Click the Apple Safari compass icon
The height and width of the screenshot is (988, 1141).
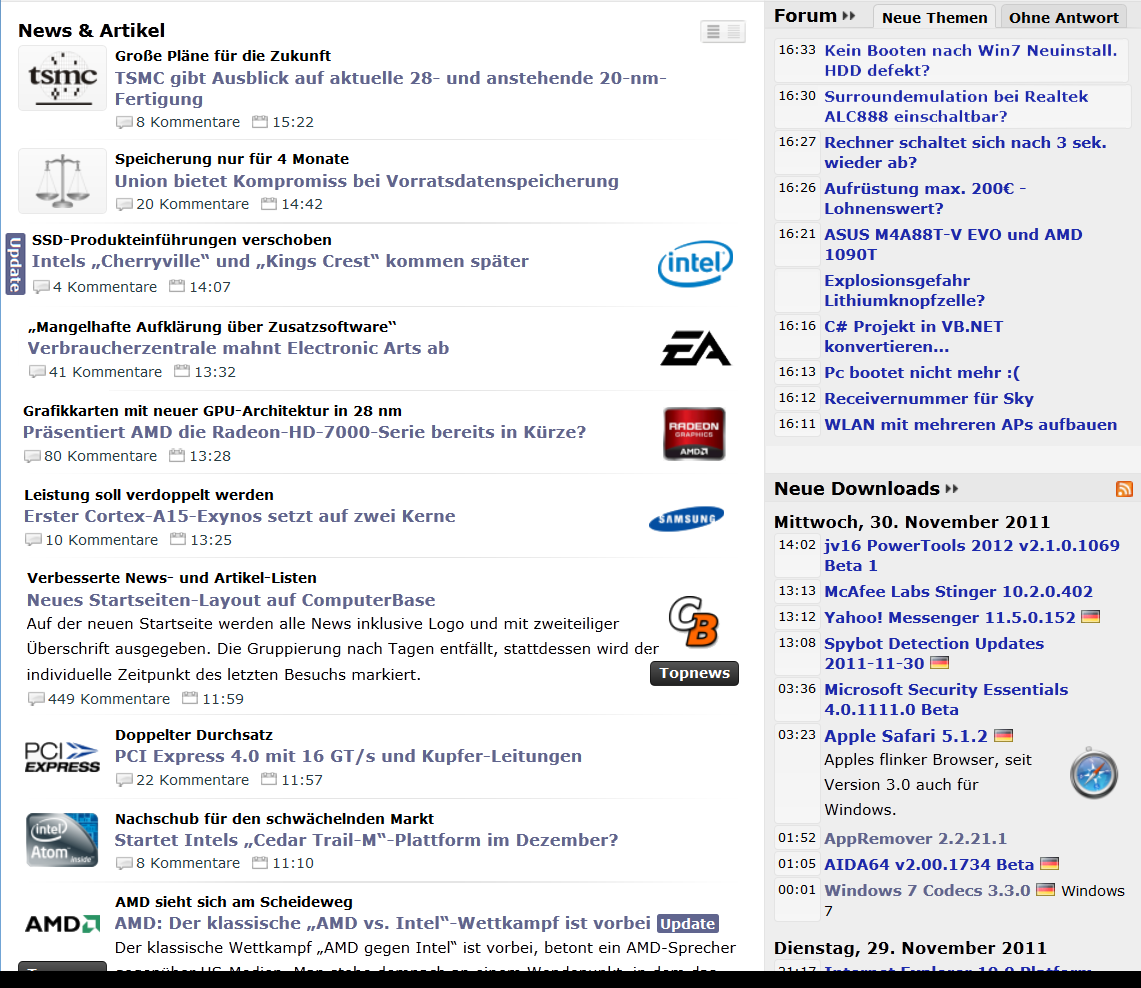(x=1094, y=773)
